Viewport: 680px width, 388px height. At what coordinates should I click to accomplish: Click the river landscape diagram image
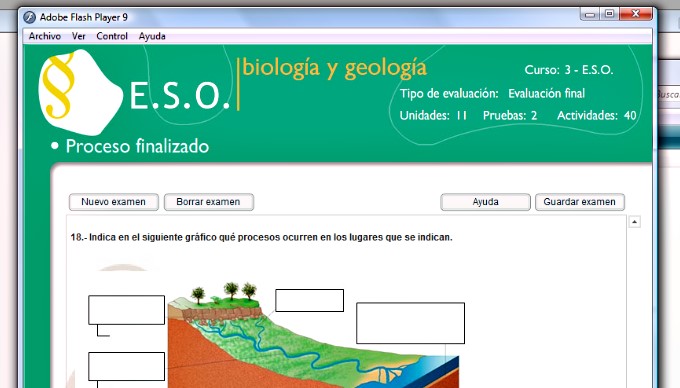(313, 335)
